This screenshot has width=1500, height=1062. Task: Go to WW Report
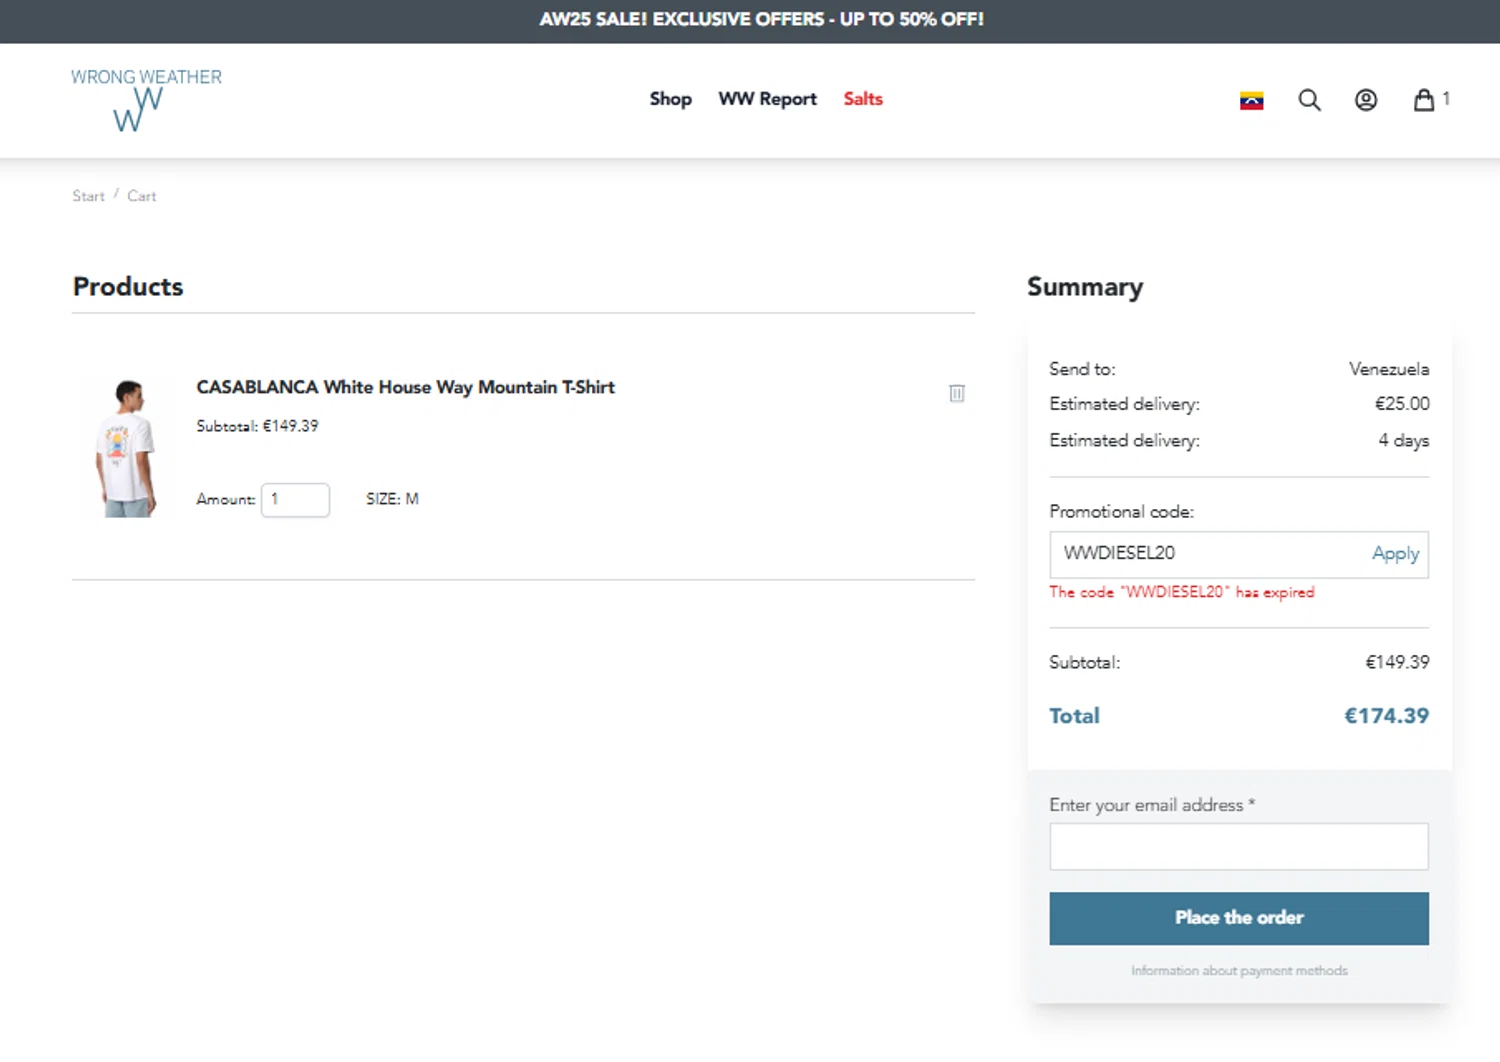(x=767, y=99)
